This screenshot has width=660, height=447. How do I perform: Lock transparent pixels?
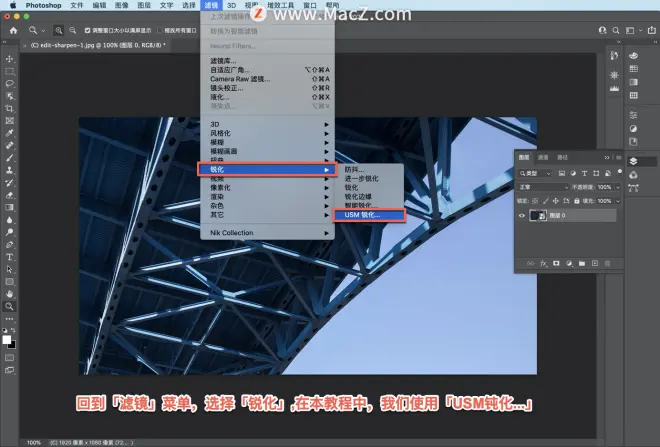(x=535, y=201)
